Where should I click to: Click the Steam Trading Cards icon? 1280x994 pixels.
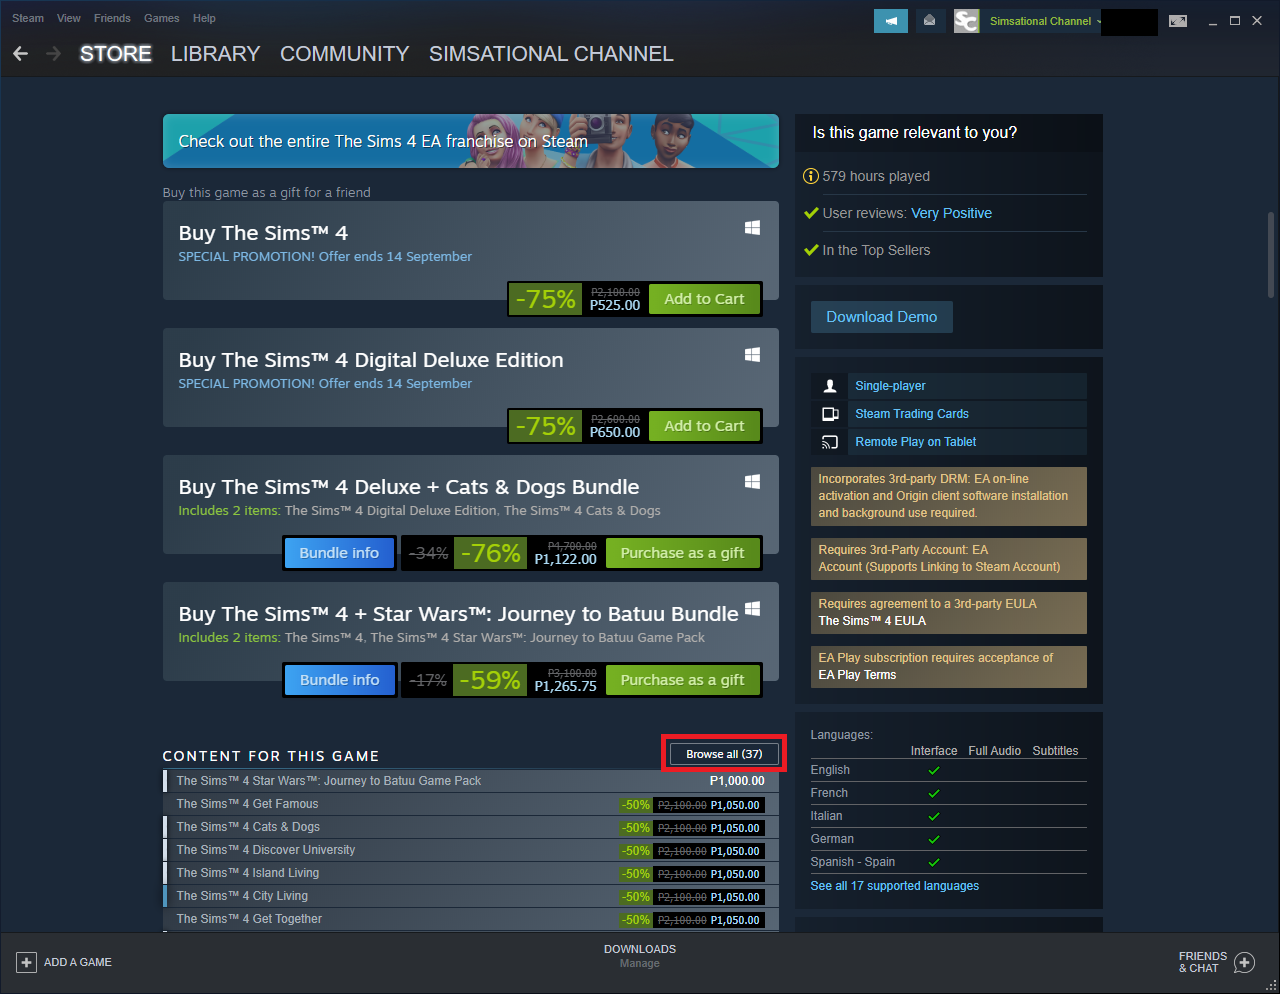[x=830, y=413]
